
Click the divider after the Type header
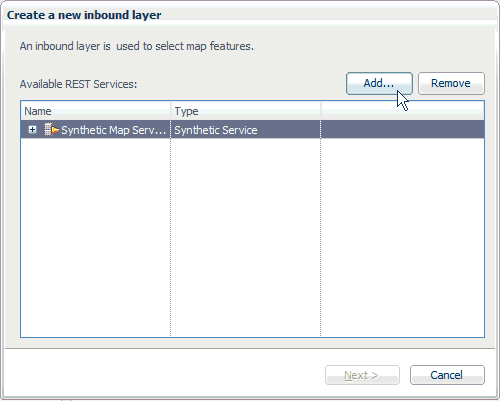pyautogui.click(x=320, y=111)
